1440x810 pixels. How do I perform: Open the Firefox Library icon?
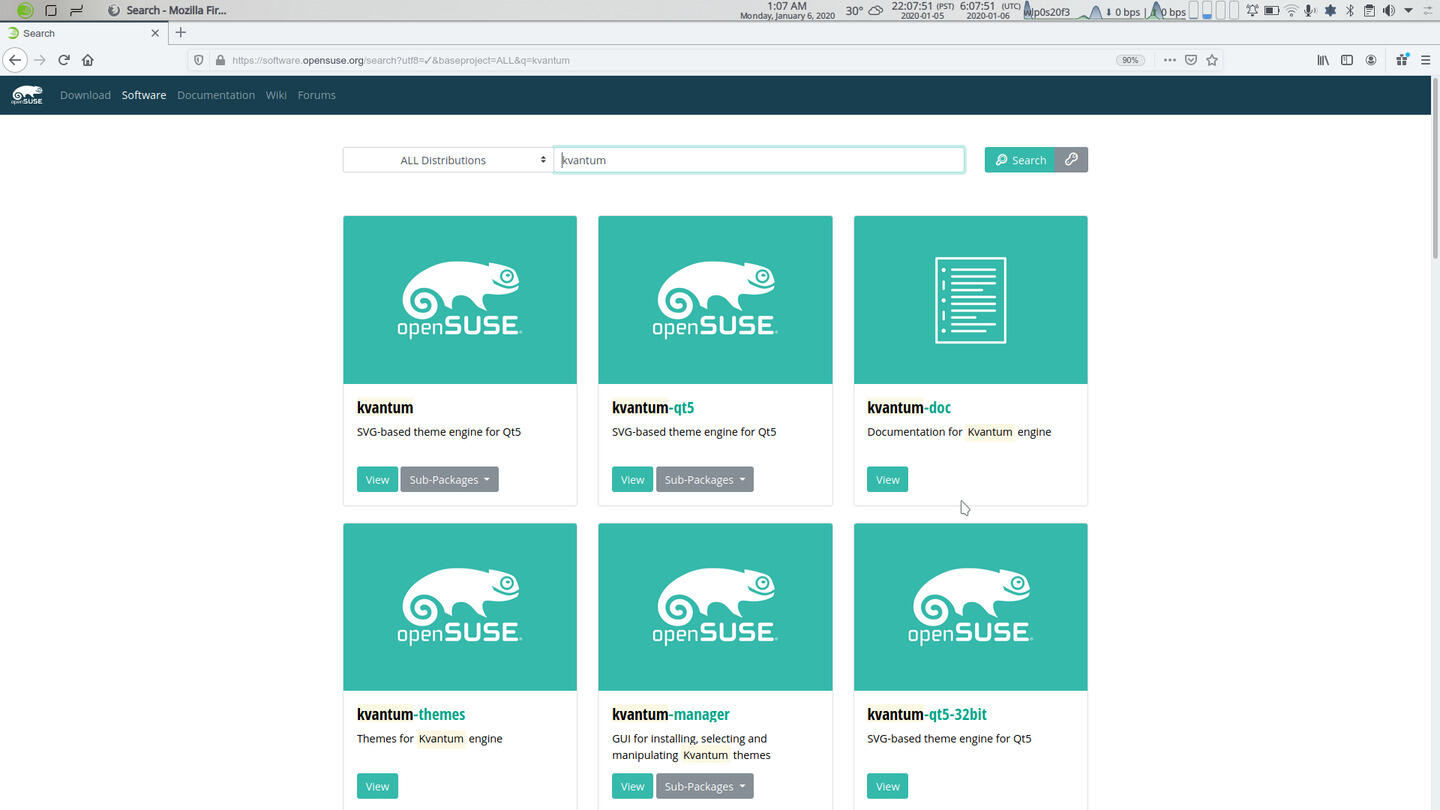click(1323, 60)
